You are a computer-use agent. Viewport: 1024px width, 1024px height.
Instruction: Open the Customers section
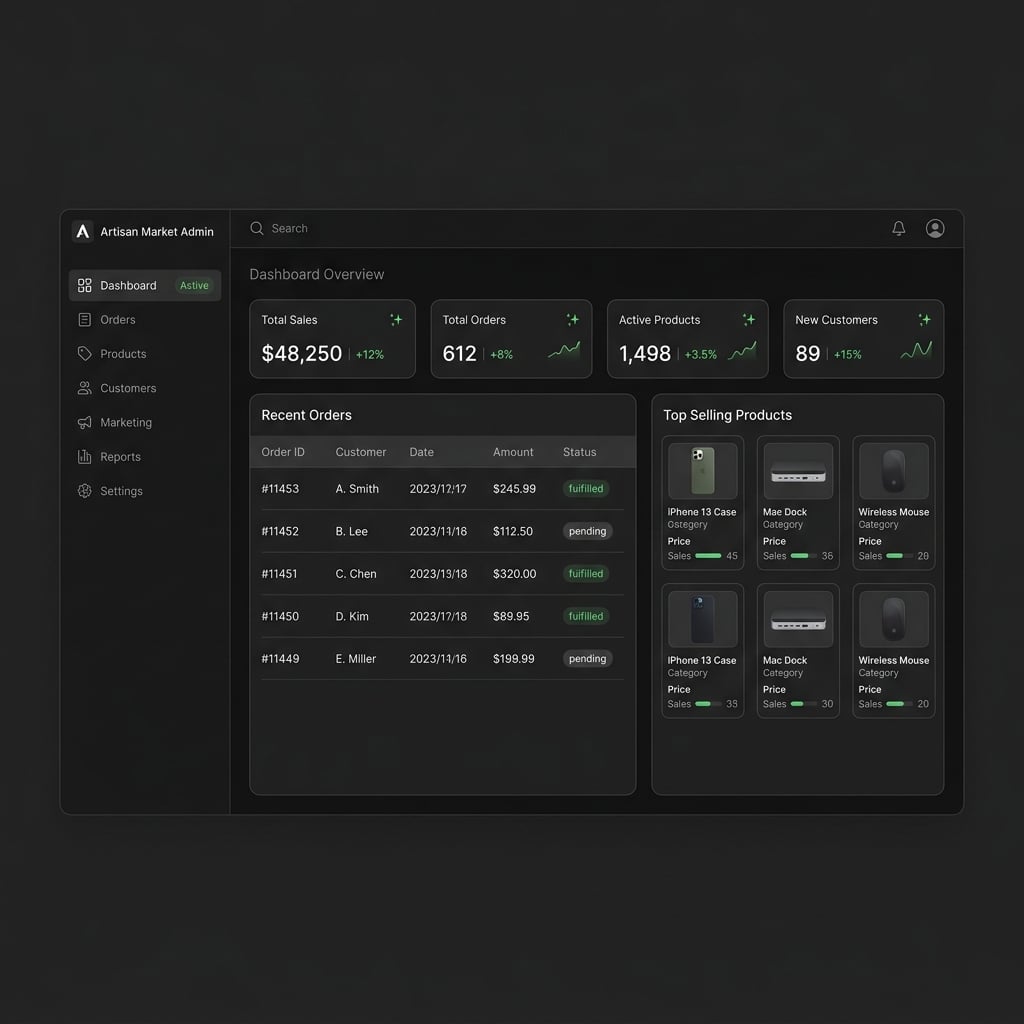click(126, 388)
